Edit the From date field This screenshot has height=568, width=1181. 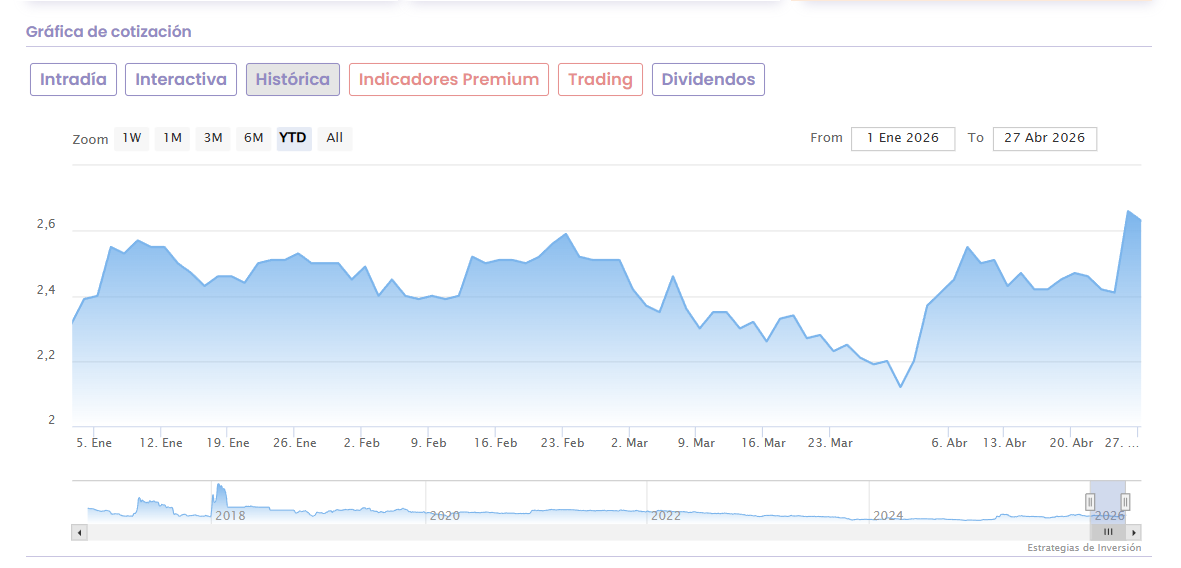point(903,138)
